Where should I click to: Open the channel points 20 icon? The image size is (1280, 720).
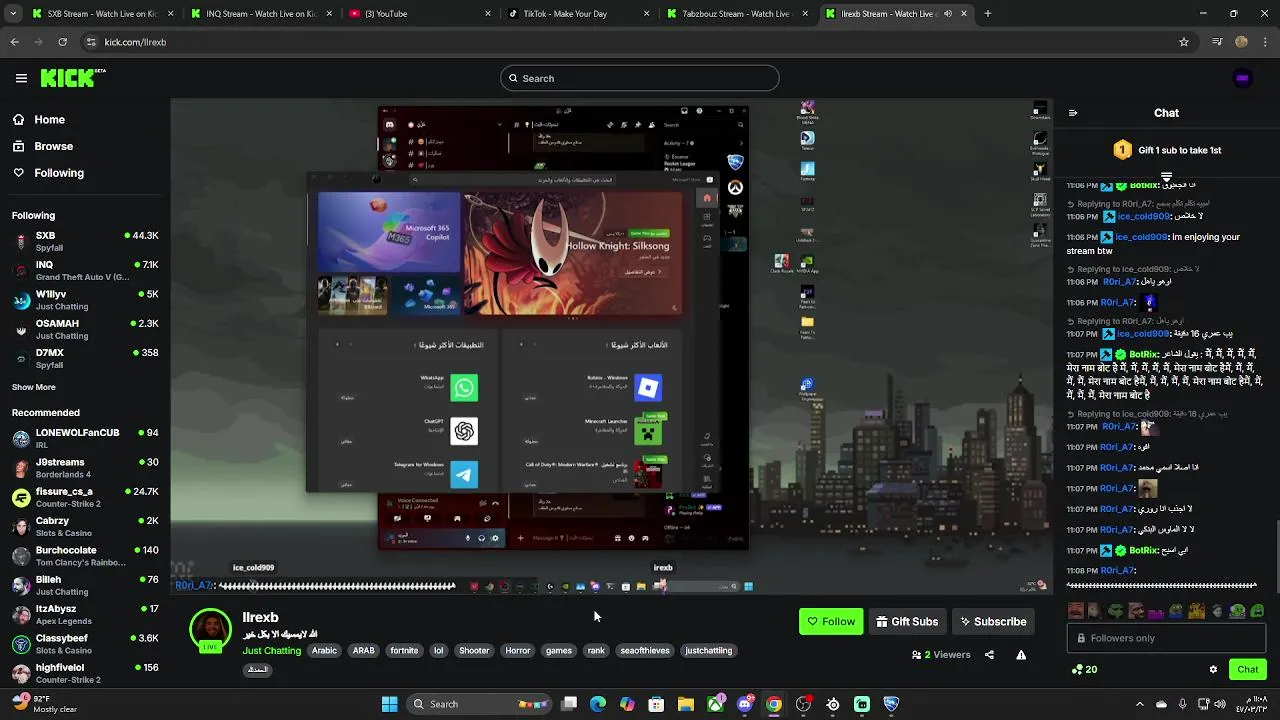pyautogui.click(x=1084, y=670)
